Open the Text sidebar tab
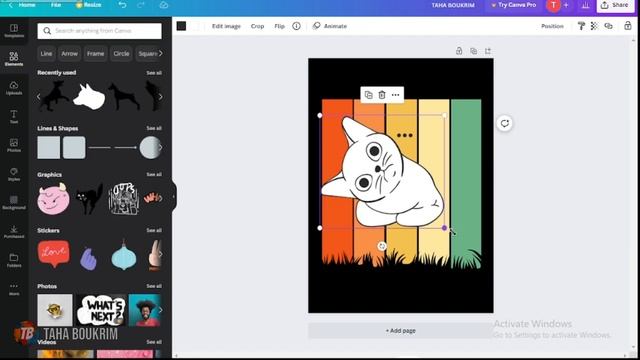This screenshot has height=360, width=640. click(x=14, y=116)
